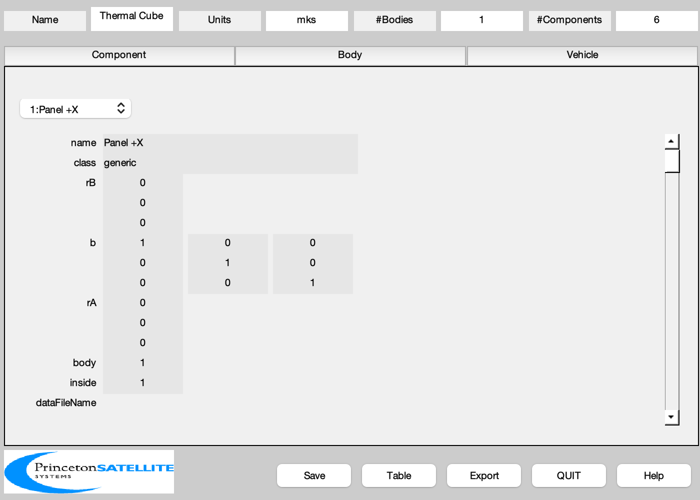Image resolution: width=700 pixels, height=500 pixels.
Task: Click the vertical scrollbar thumb
Action: point(671,161)
